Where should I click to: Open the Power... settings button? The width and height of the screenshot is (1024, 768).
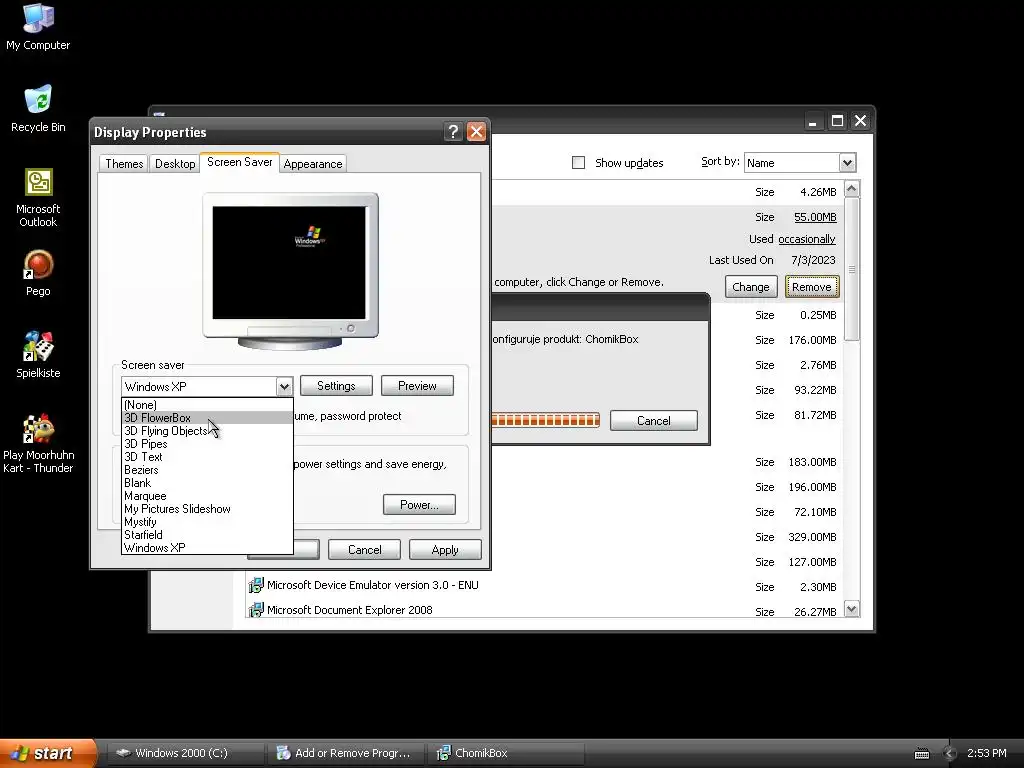tap(419, 505)
